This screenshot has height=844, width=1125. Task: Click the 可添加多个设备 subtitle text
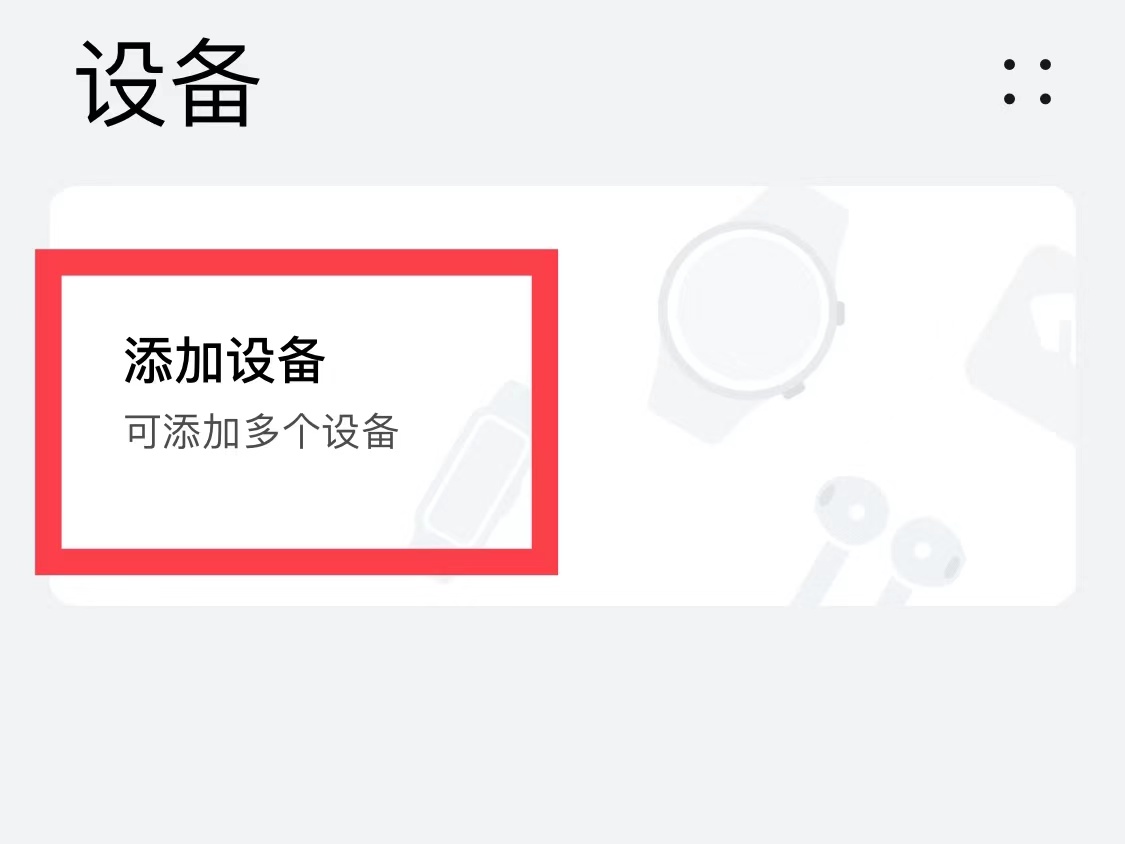pos(261,432)
